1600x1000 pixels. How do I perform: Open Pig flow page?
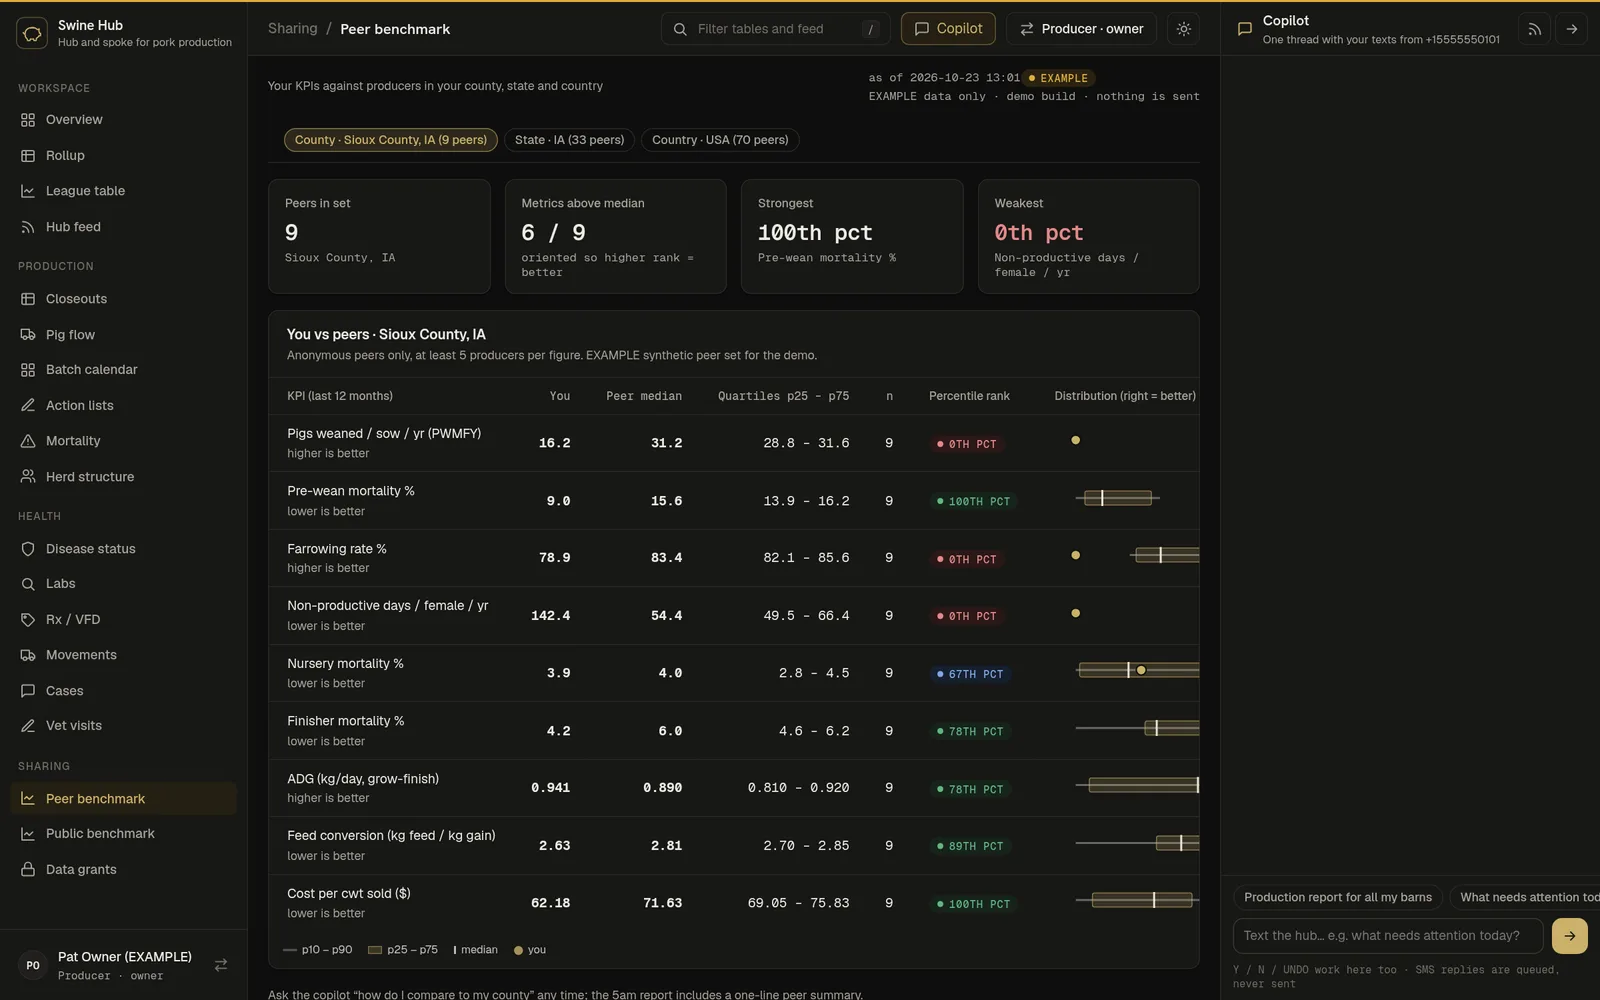[124, 335]
